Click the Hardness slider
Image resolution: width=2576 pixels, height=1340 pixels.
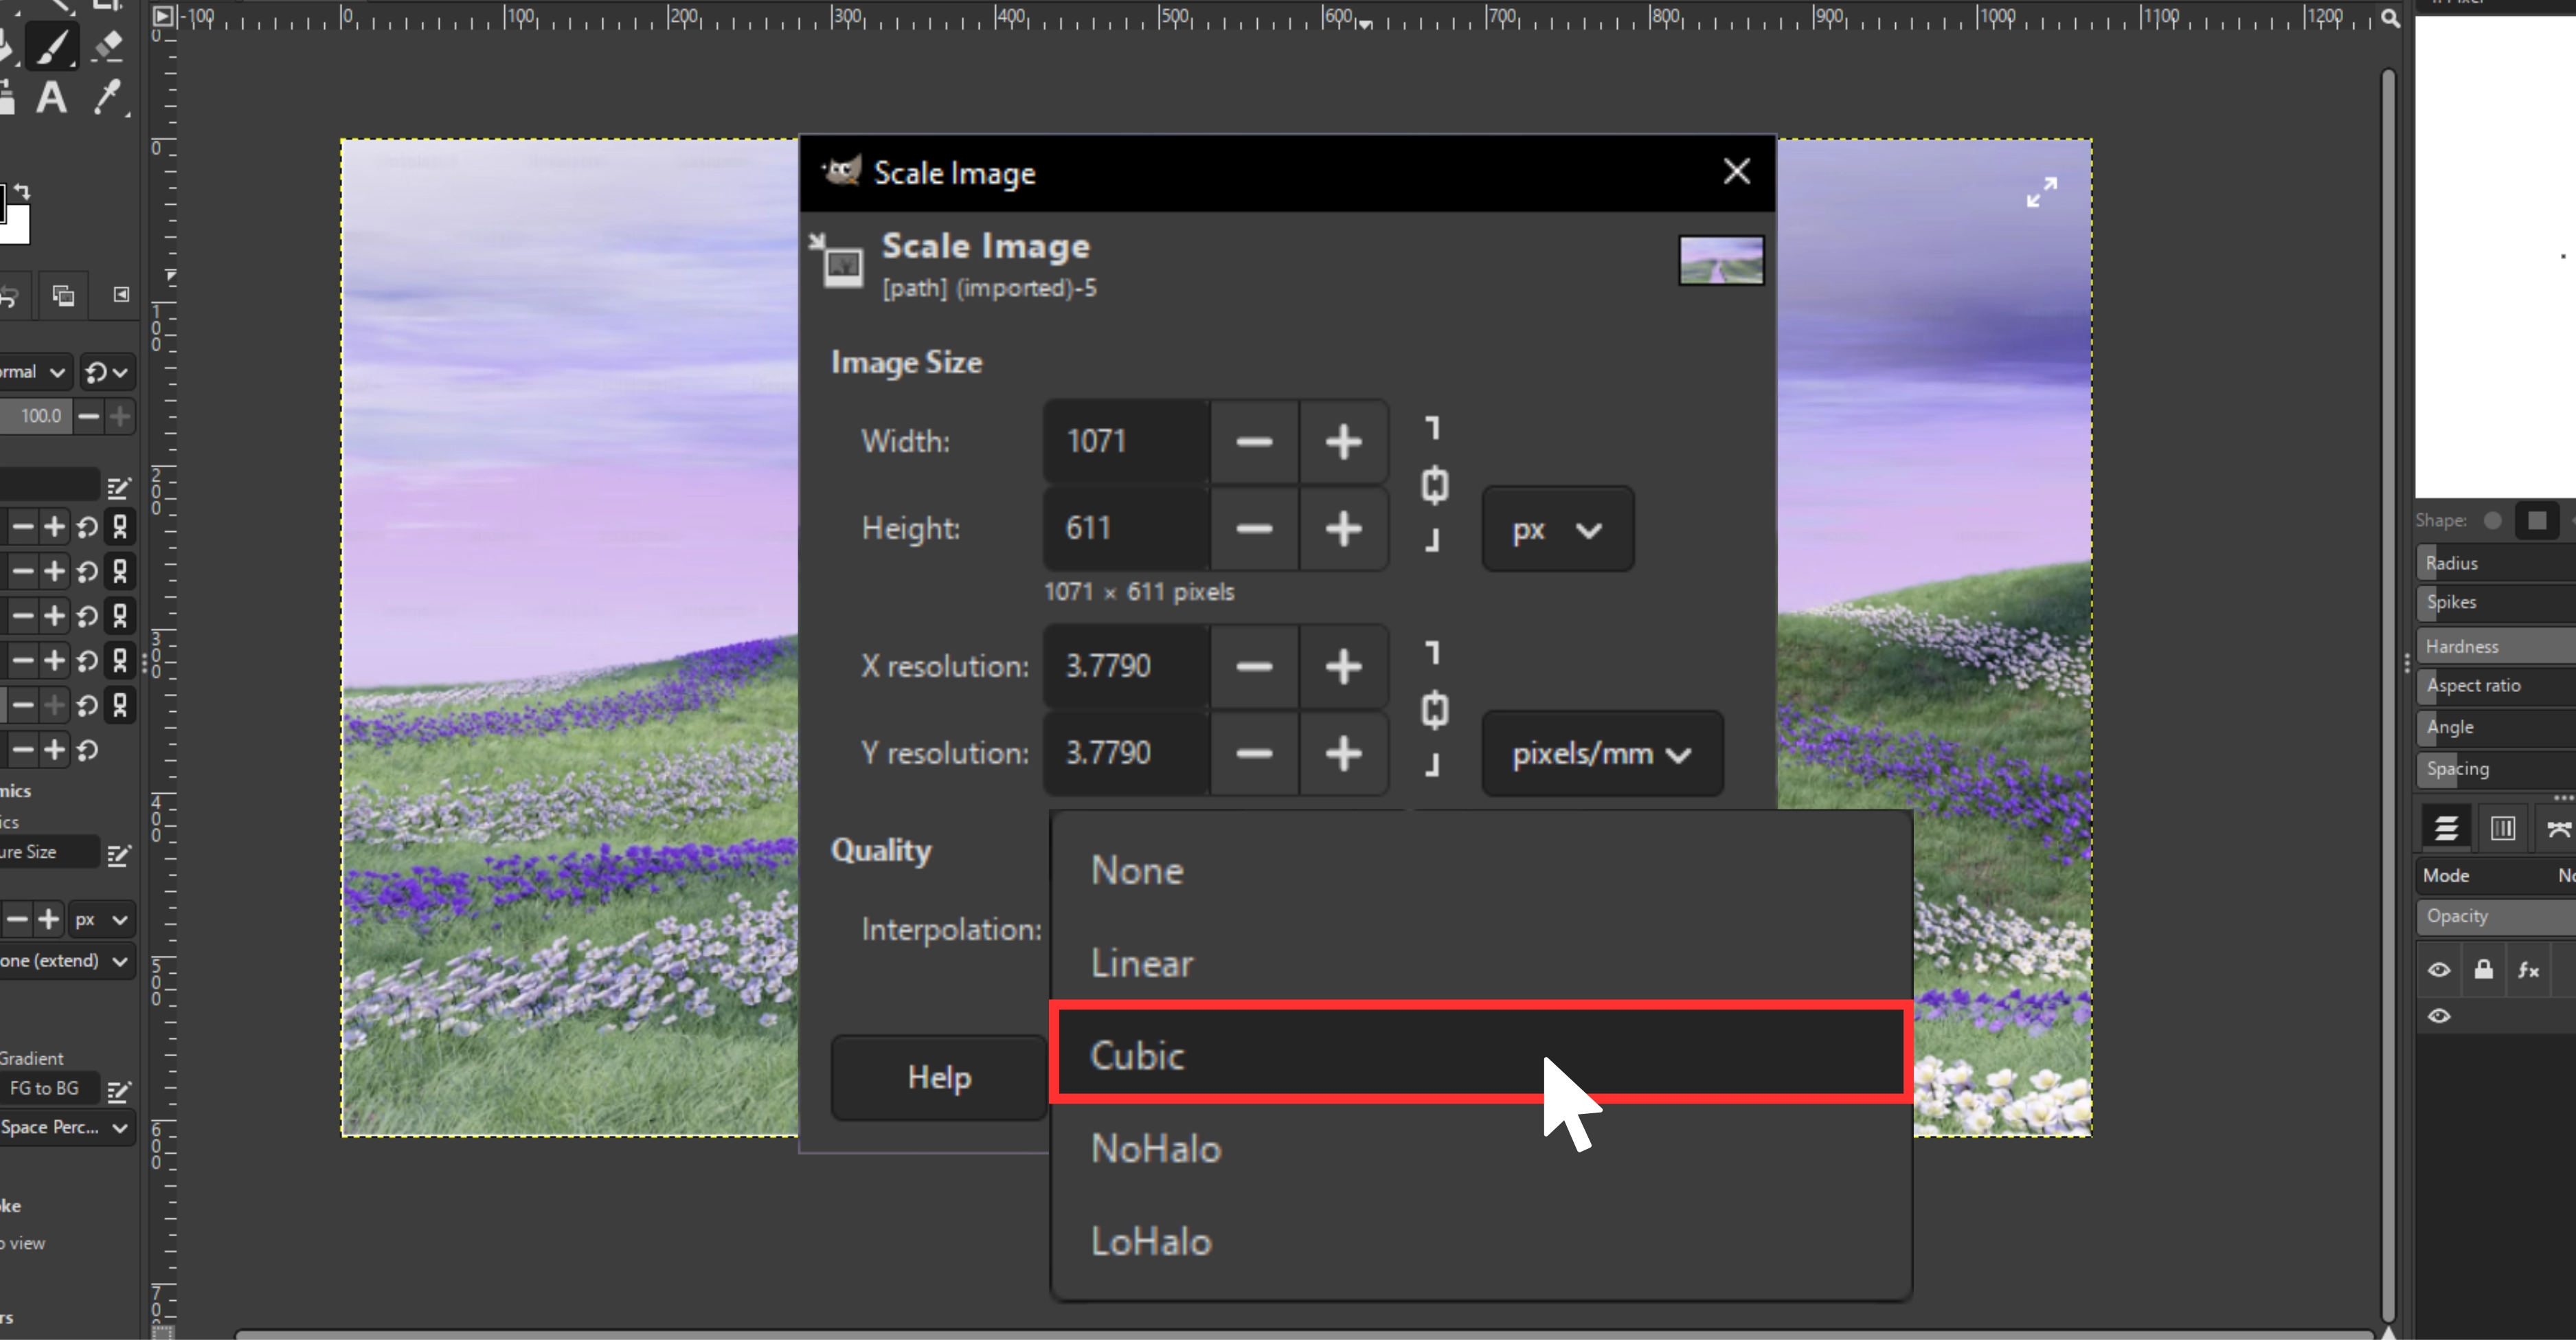(2495, 646)
